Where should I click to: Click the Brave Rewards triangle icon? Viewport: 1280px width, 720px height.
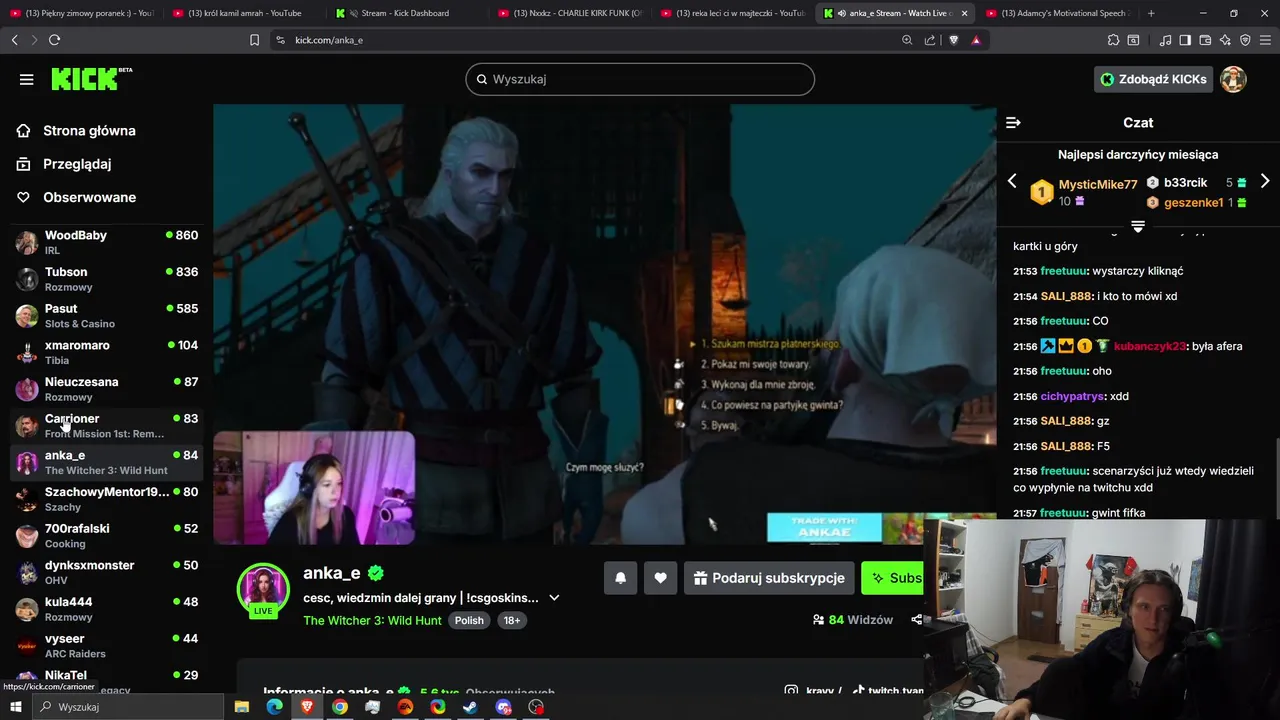pyautogui.click(x=976, y=40)
